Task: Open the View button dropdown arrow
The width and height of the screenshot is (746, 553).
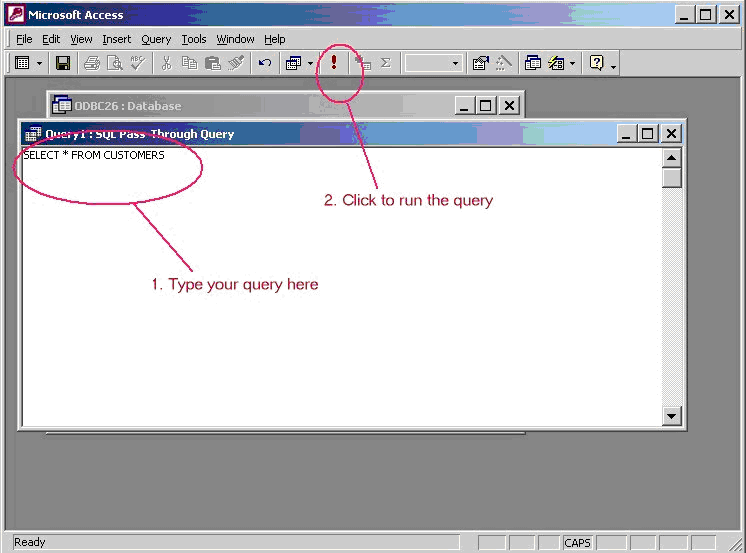Action: pos(39,63)
